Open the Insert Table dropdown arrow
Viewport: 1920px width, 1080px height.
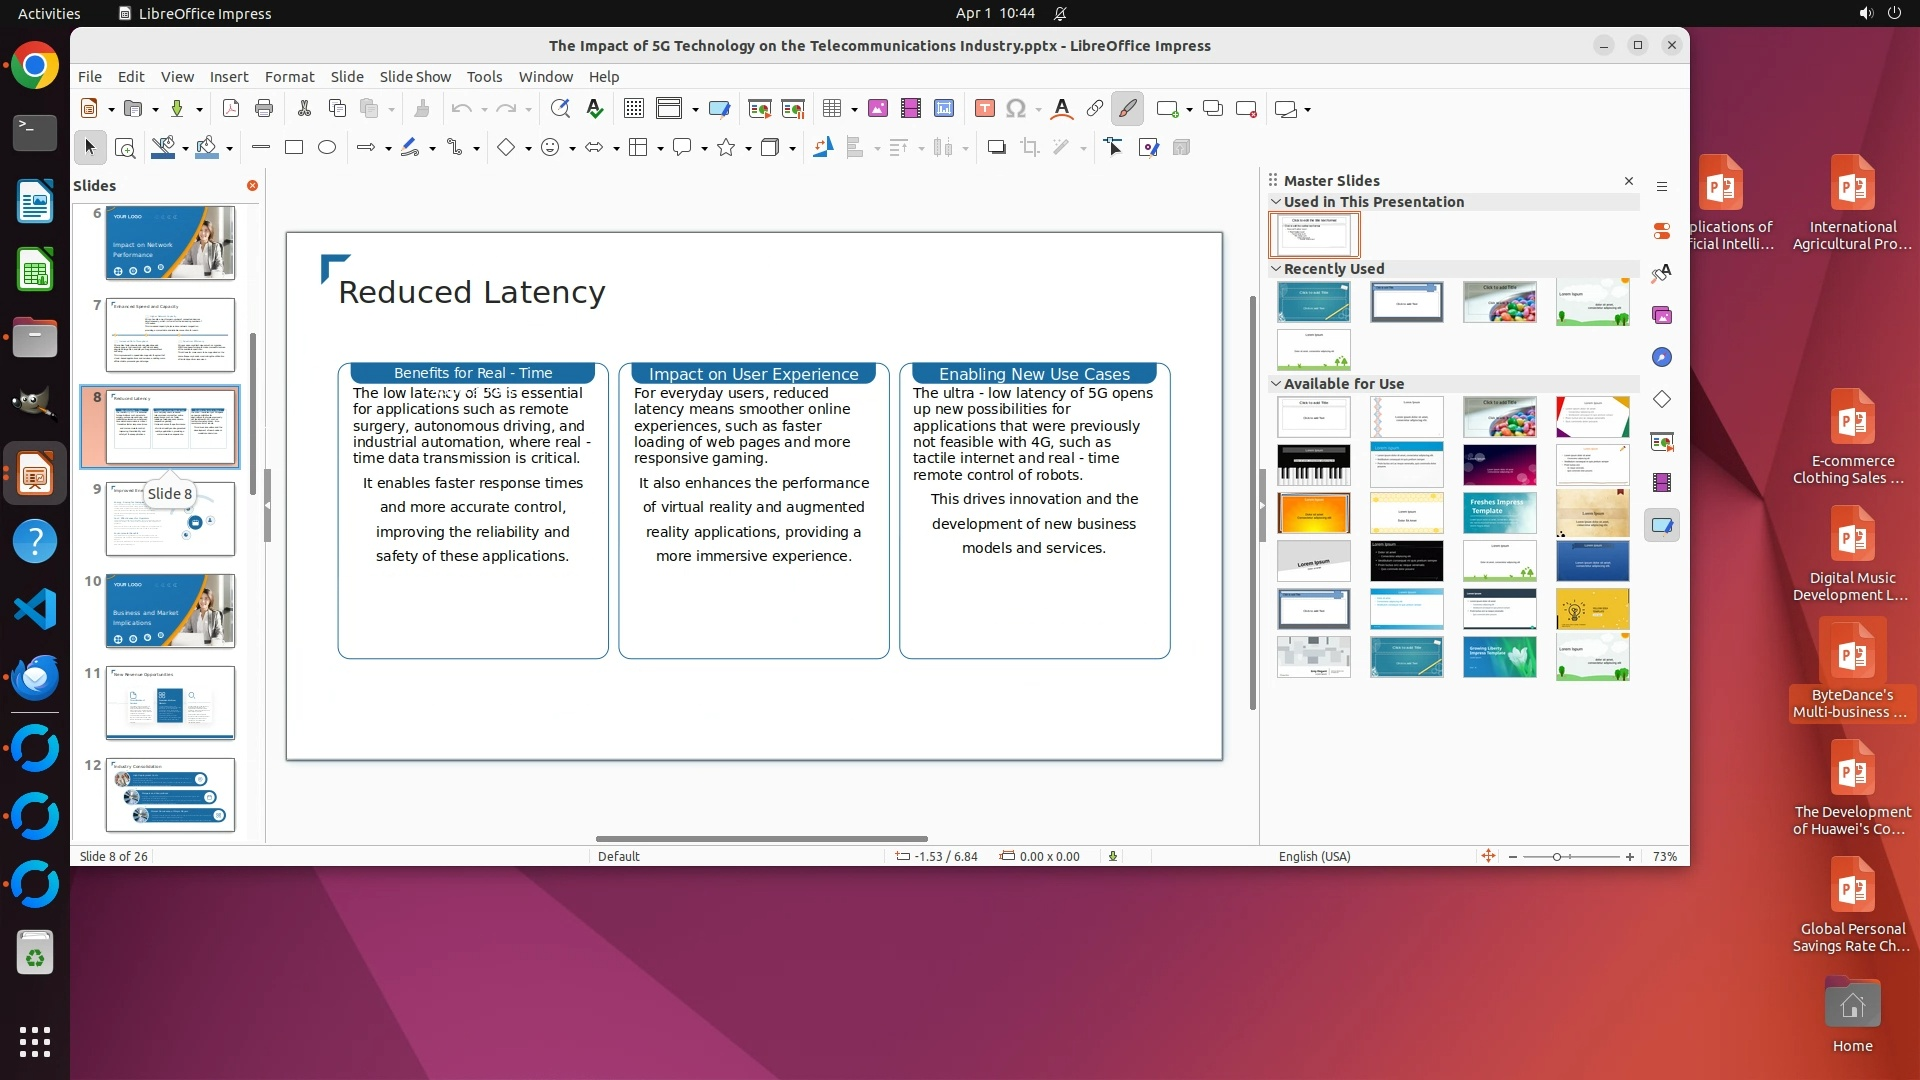(x=854, y=109)
